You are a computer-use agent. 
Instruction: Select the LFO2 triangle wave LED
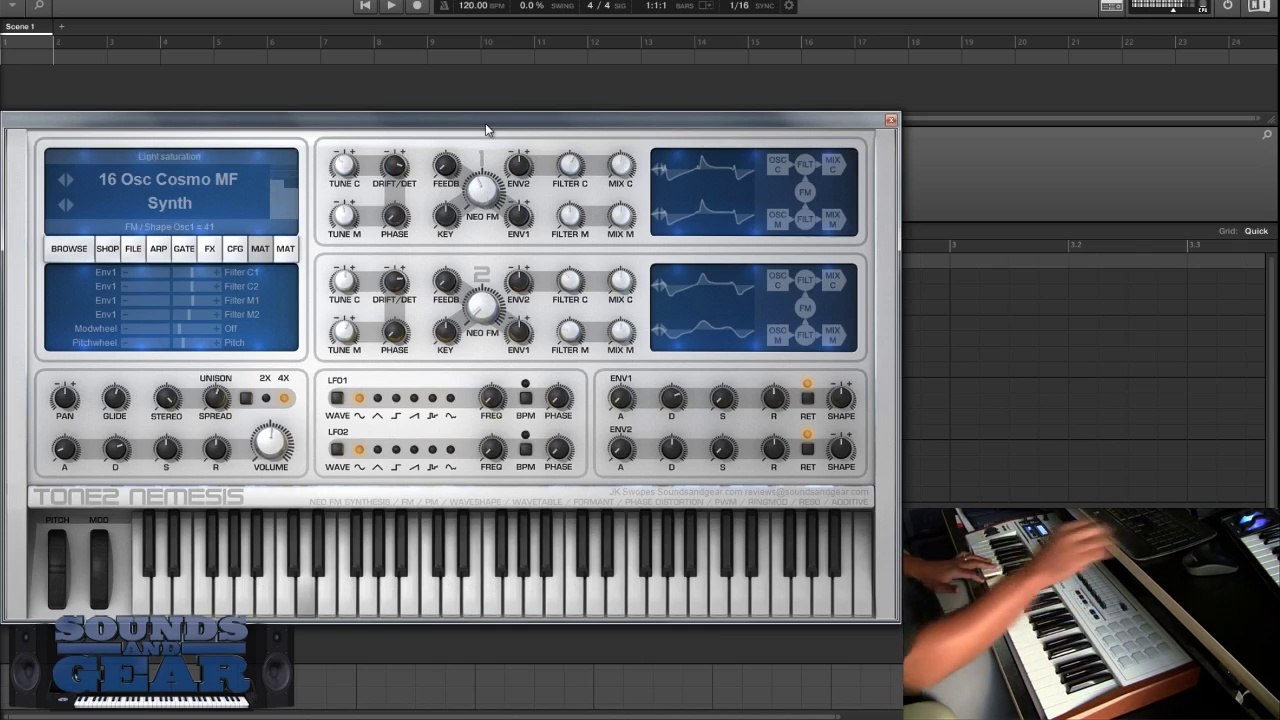point(377,450)
